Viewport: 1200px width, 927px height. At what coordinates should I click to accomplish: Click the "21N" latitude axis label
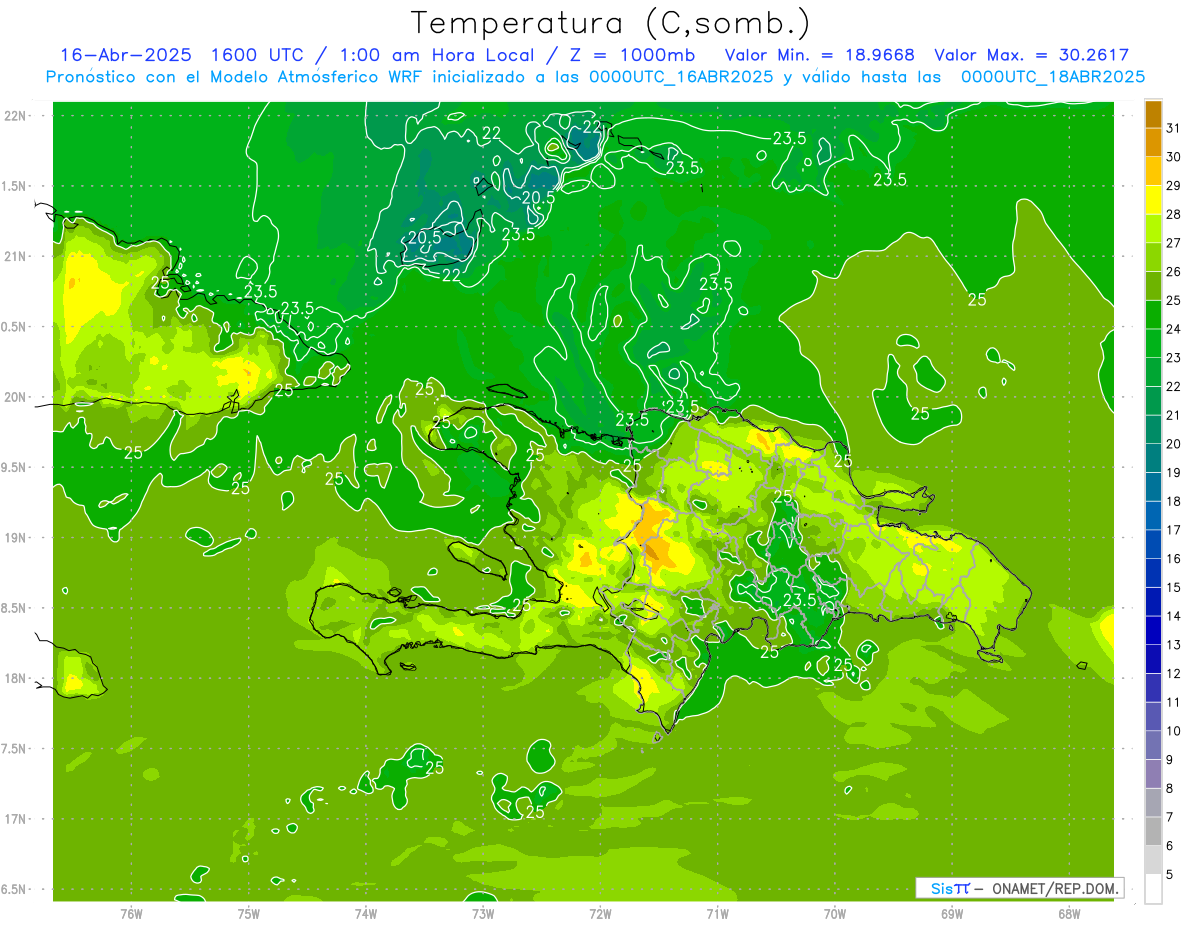point(16,256)
